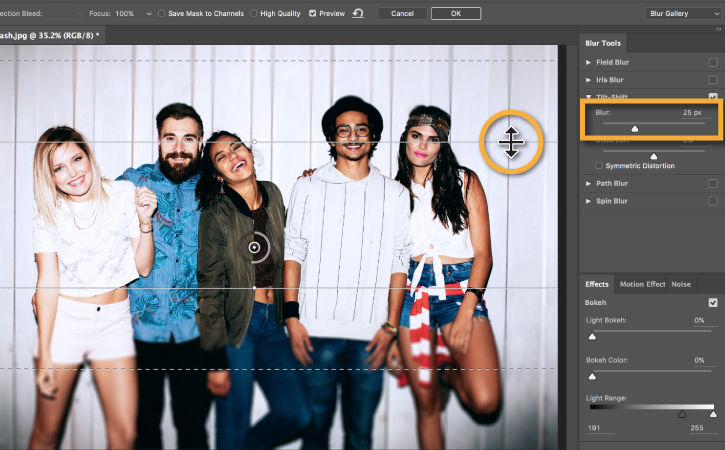Screen dimensions: 725x450
Task: Click the Tilt-Shift Blur slider handle
Action: coord(635,129)
